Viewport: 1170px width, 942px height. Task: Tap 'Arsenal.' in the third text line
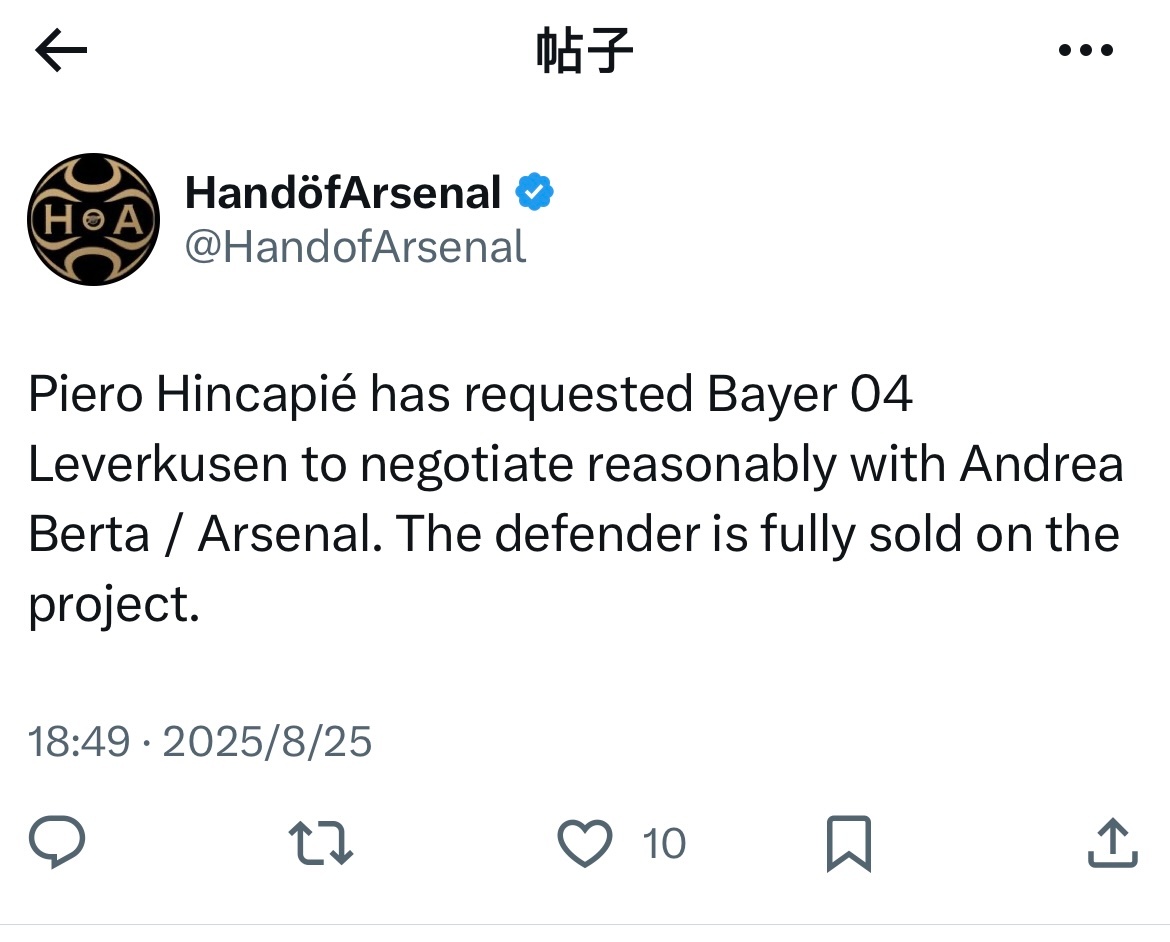tap(290, 534)
